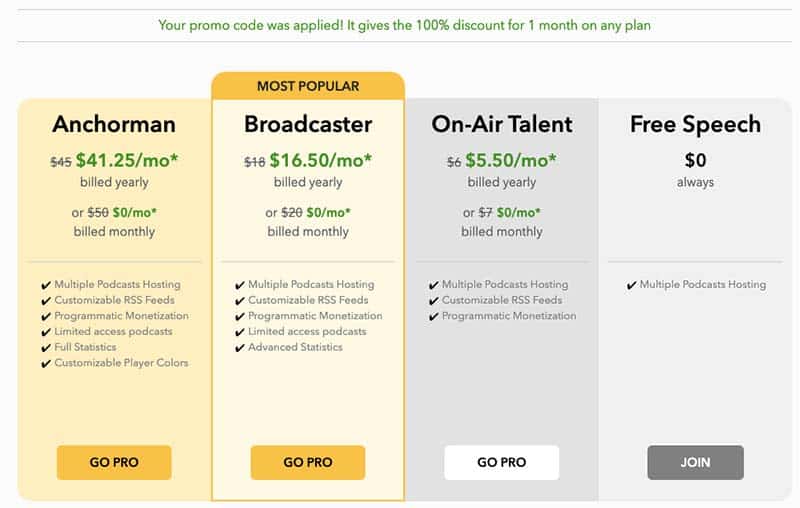Select the MOST POPULAR banner tab
The image size is (800, 508).
308,86
